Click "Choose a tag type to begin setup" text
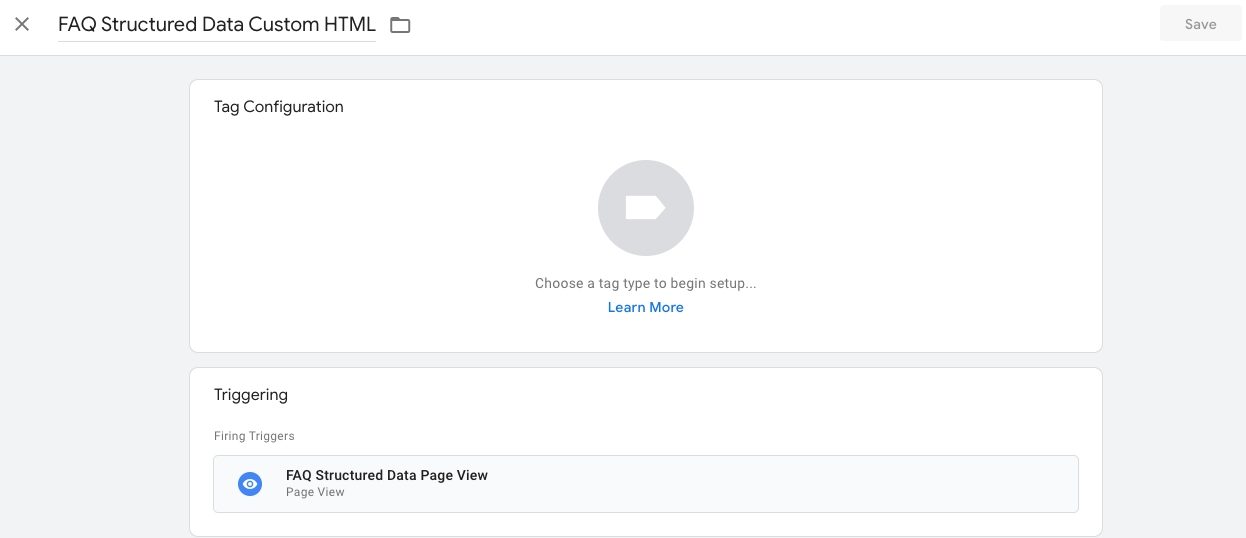 [645, 283]
